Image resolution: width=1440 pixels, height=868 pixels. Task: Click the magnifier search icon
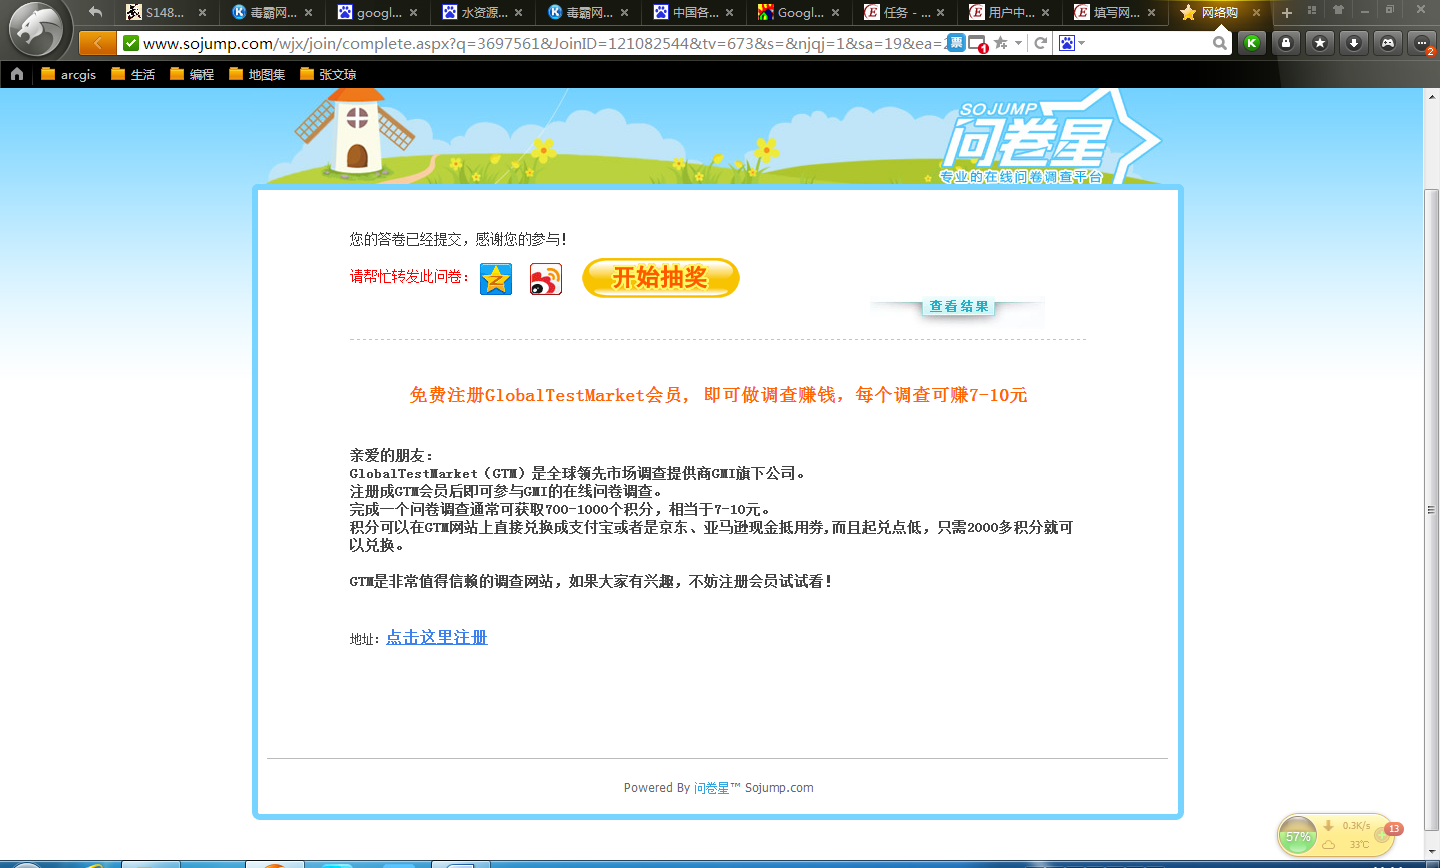pos(1219,43)
